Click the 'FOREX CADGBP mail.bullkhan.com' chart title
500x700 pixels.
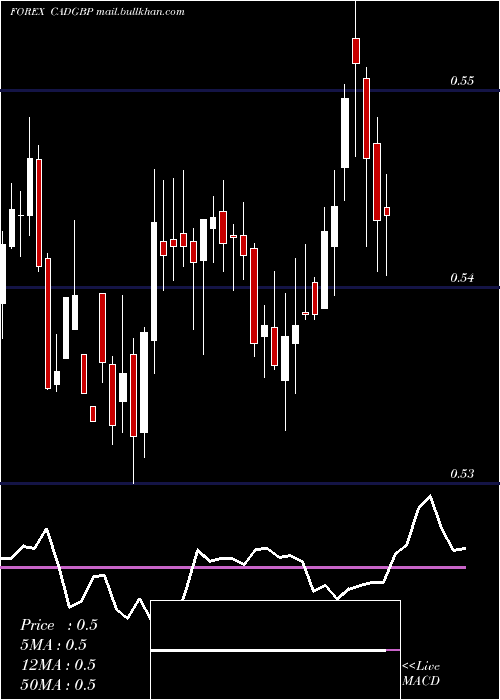pos(97,12)
